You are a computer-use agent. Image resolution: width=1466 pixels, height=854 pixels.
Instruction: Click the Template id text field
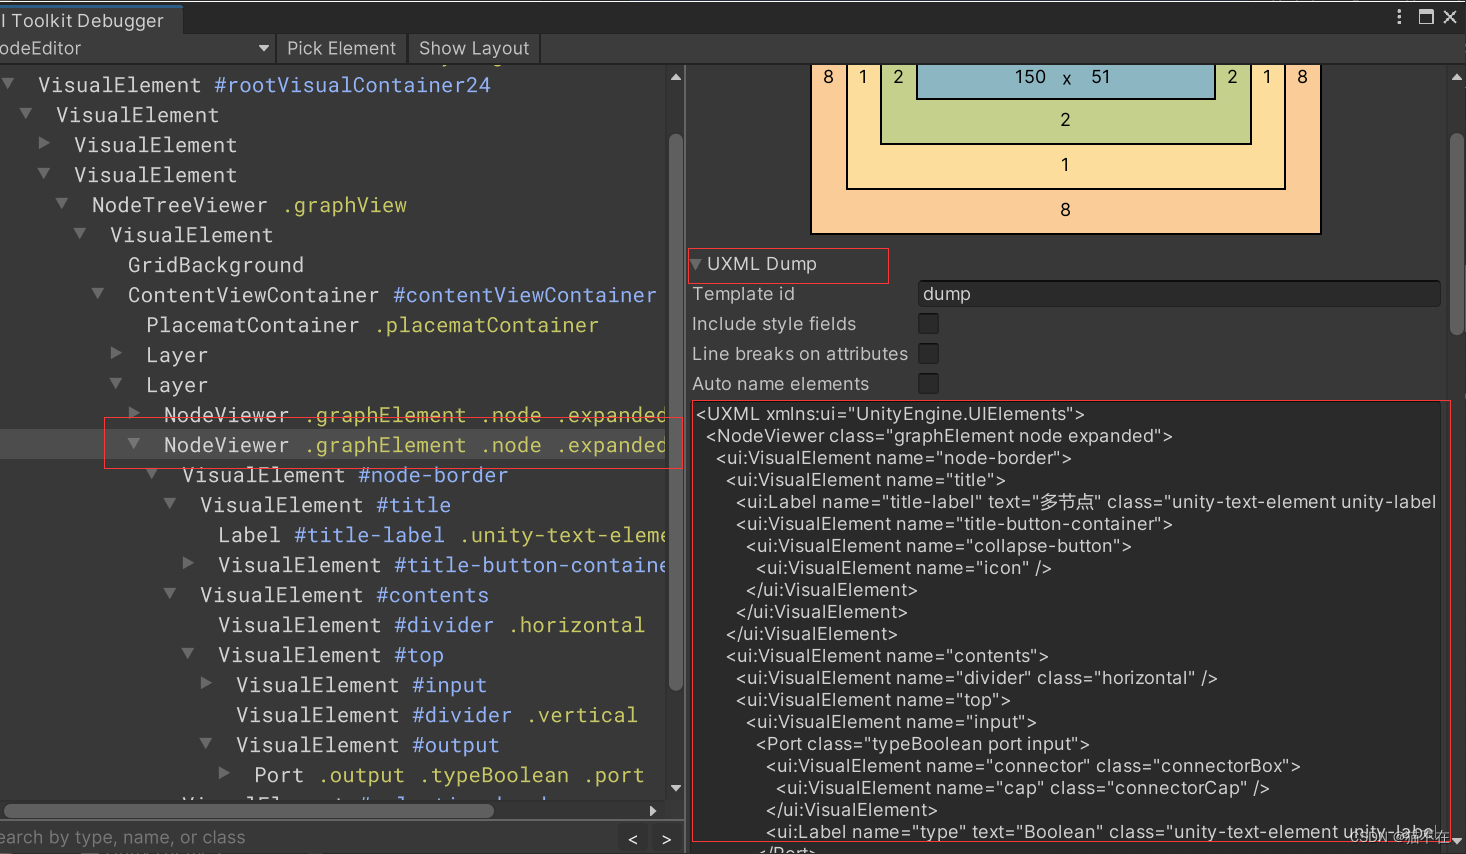pyautogui.click(x=1179, y=294)
